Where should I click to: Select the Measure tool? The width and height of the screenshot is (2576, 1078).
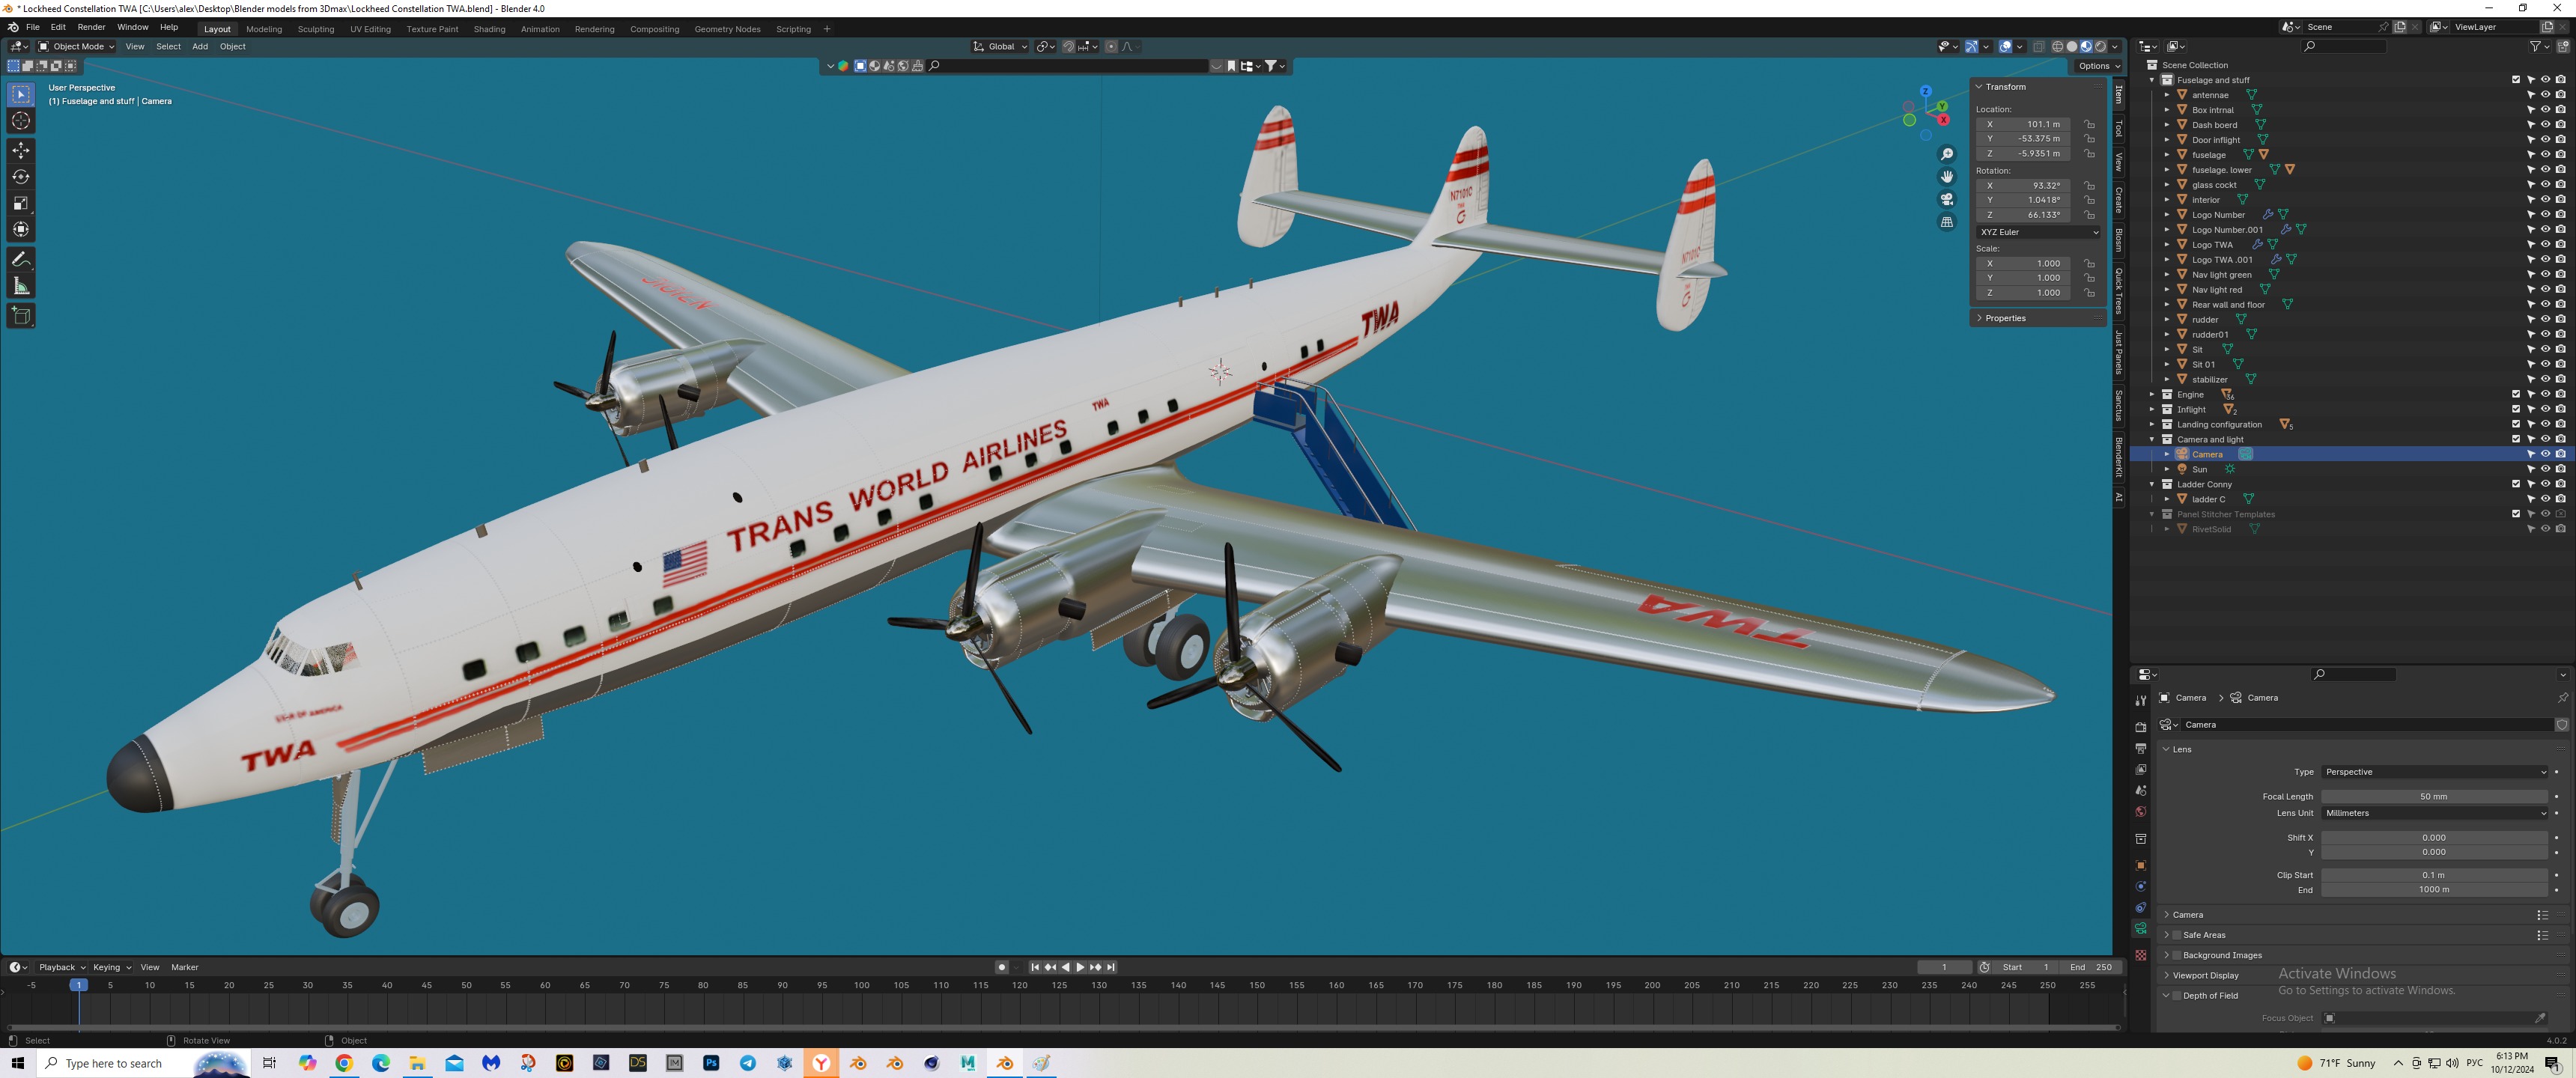coord(21,287)
